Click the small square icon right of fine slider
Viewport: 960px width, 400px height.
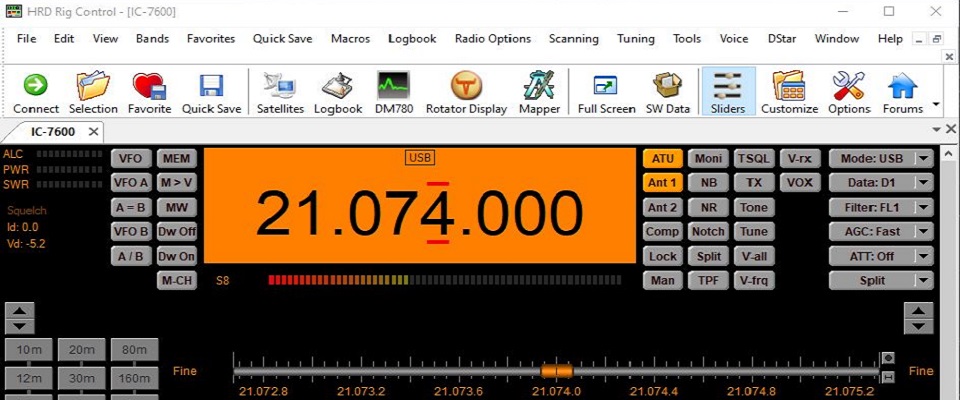pos(888,358)
